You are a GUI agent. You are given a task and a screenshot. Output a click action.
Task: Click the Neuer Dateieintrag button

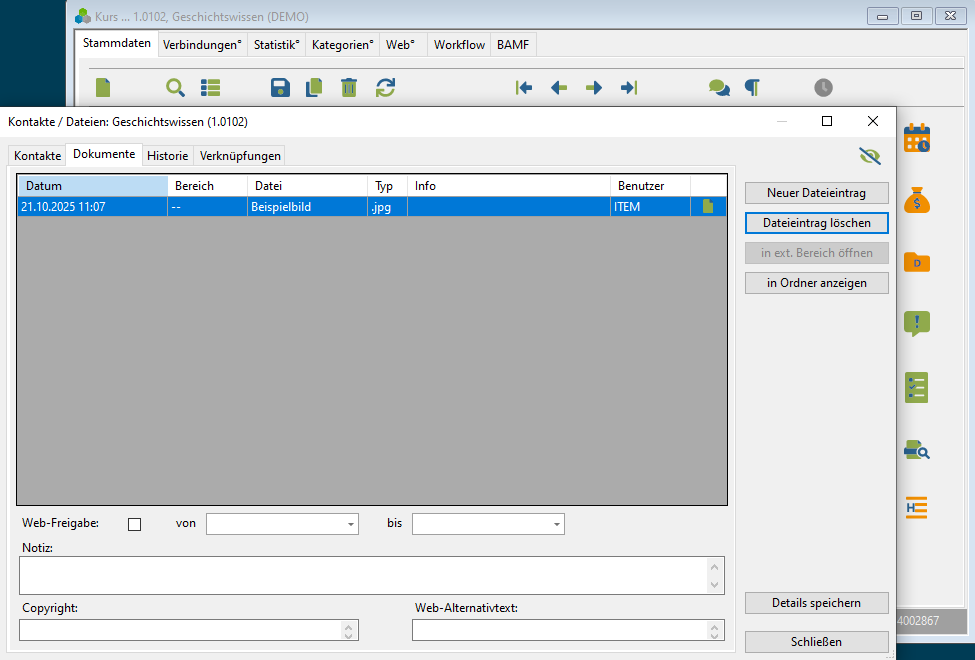816,193
